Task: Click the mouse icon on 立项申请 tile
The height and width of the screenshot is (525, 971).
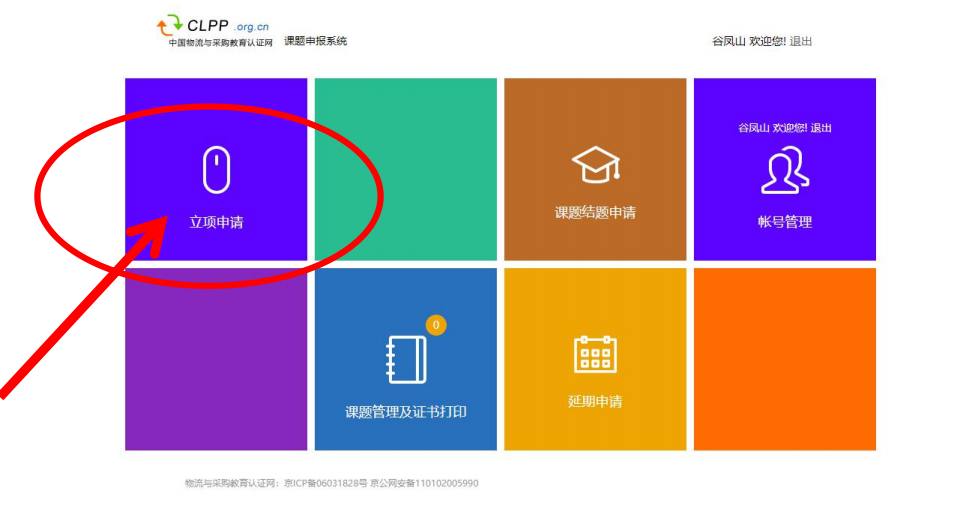Action: tap(216, 170)
